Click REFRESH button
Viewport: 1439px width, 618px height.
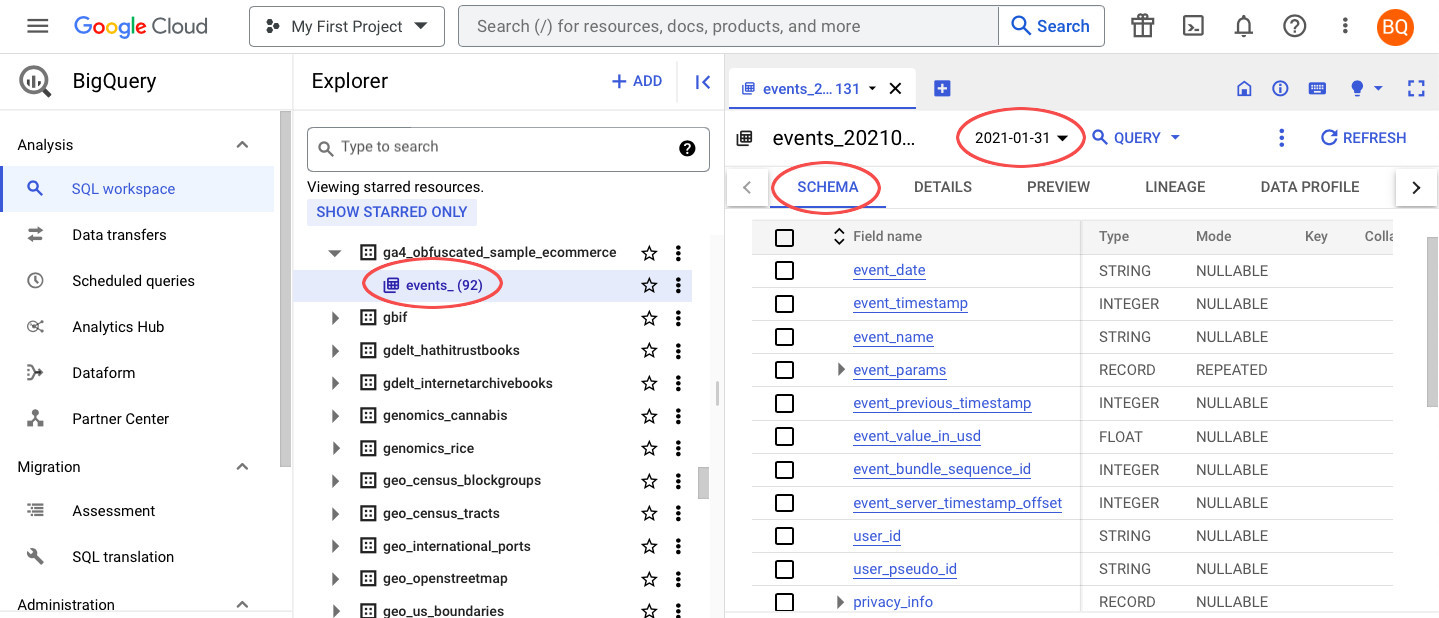[1364, 138]
